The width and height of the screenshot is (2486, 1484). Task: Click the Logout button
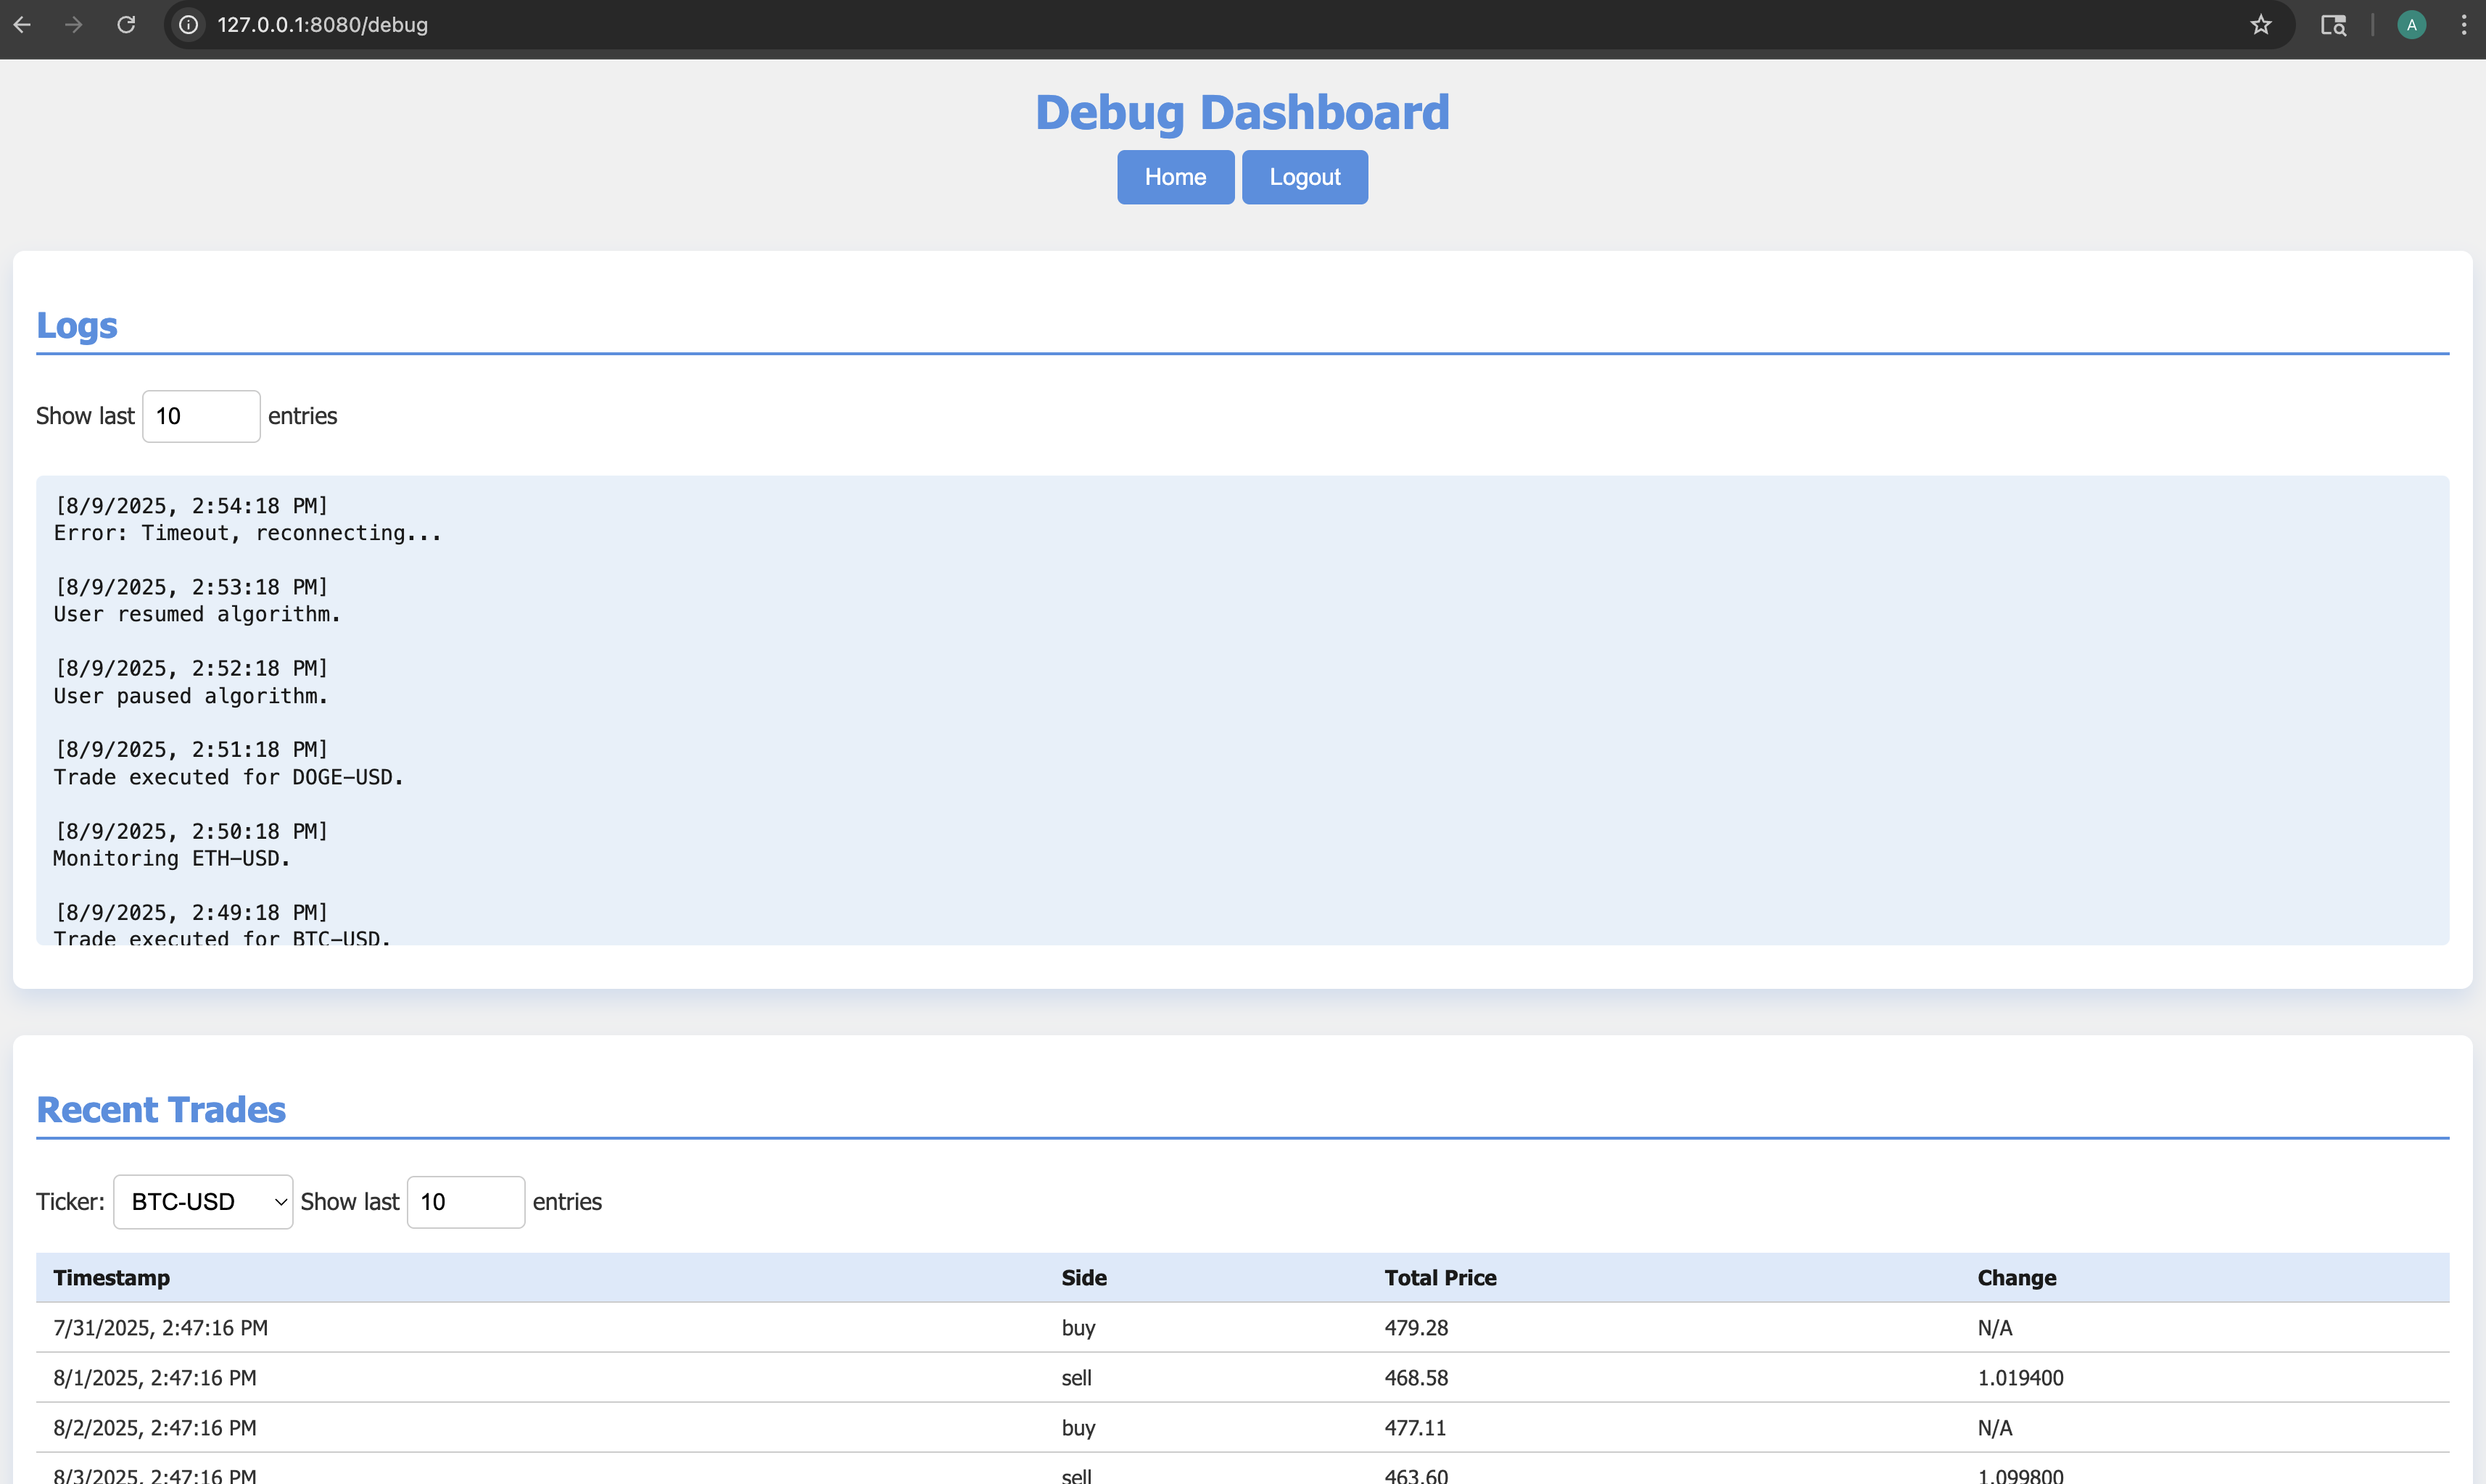coord(1305,177)
